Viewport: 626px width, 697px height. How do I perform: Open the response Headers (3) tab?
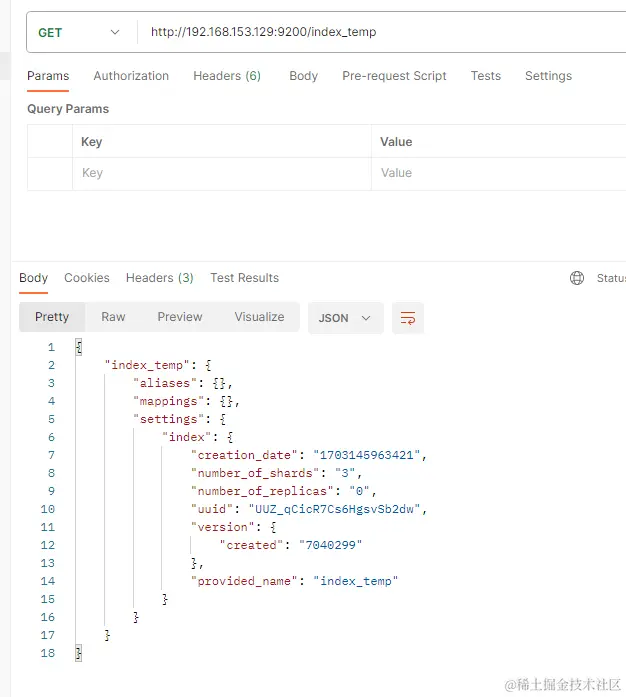coord(160,278)
